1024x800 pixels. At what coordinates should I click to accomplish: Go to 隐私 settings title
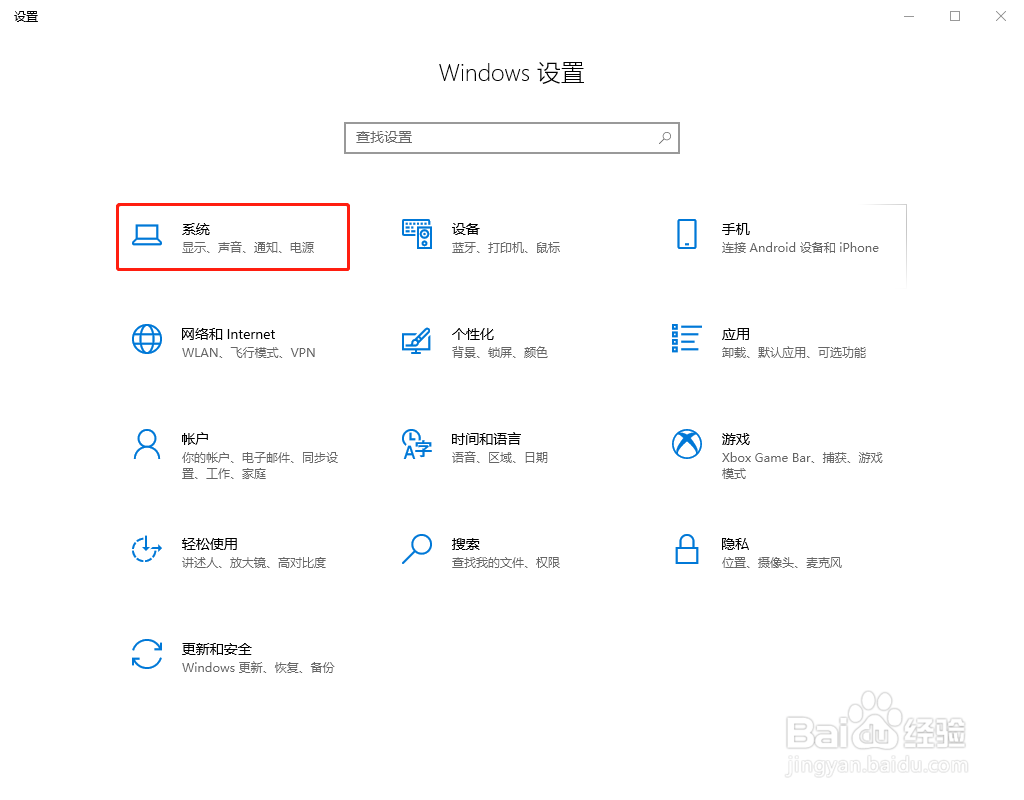tap(735, 544)
